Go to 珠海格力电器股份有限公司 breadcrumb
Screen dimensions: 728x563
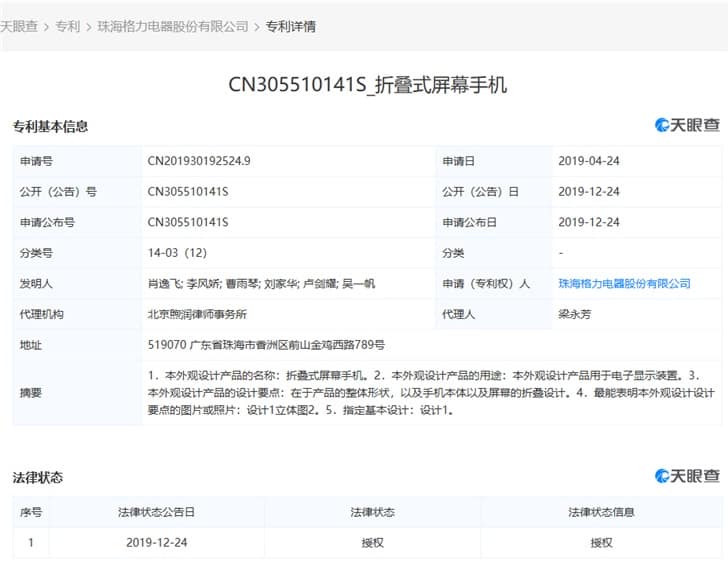(x=173, y=26)
